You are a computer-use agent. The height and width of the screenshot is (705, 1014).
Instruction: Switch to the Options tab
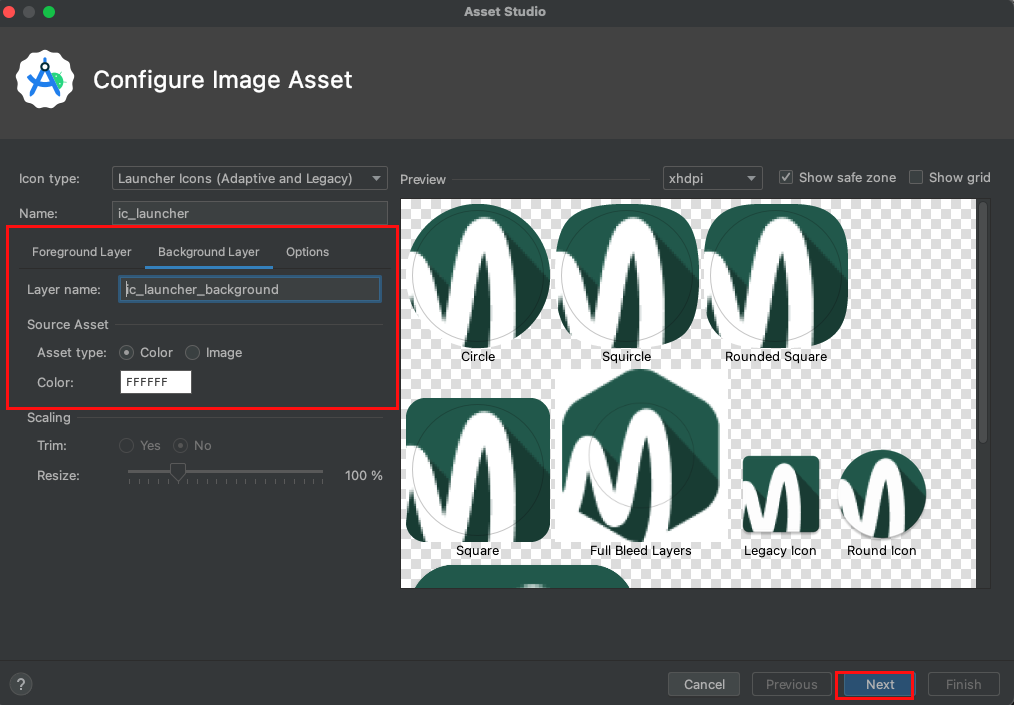click(x=308, y=252)
